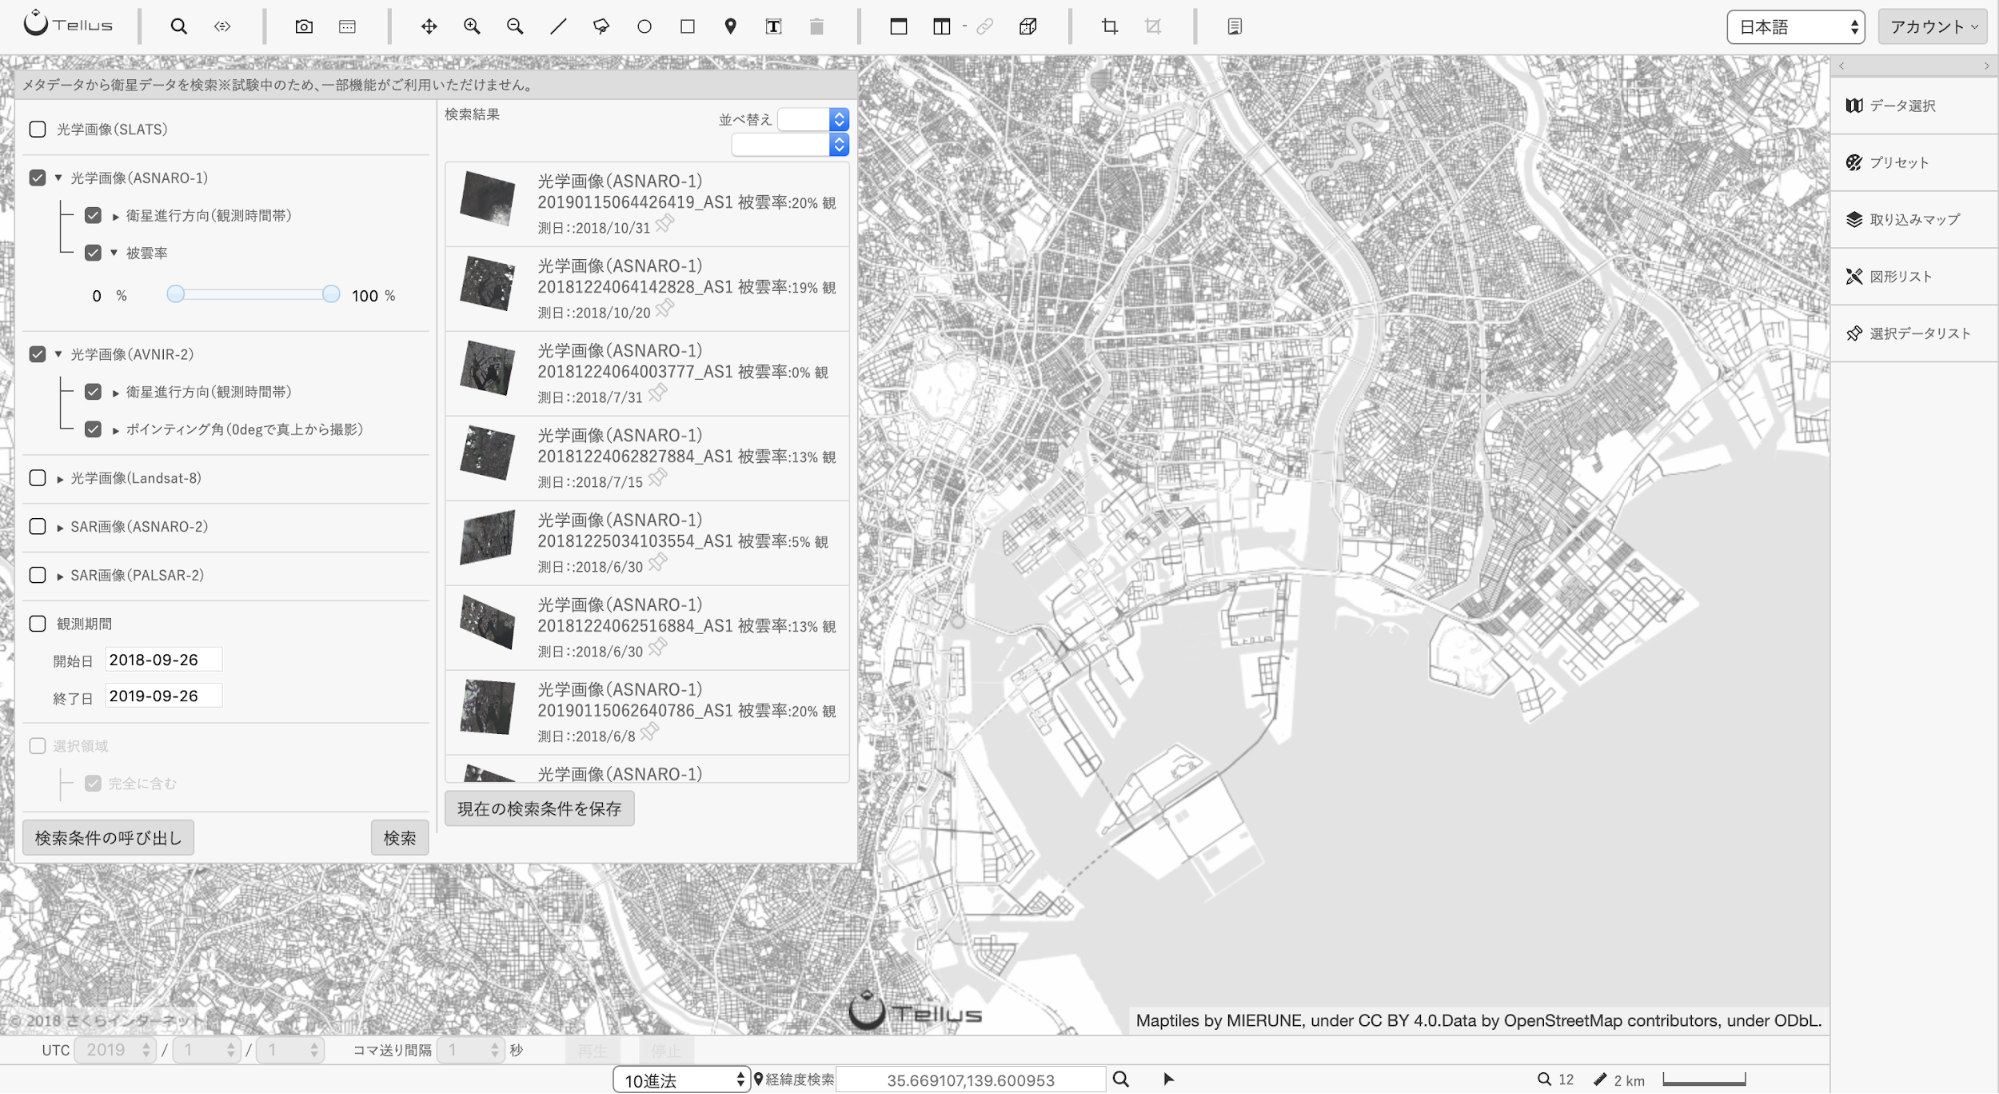Open 取り込みマップ sidebar item
1999x1094 pixels.
click(x=1914, y=219)
